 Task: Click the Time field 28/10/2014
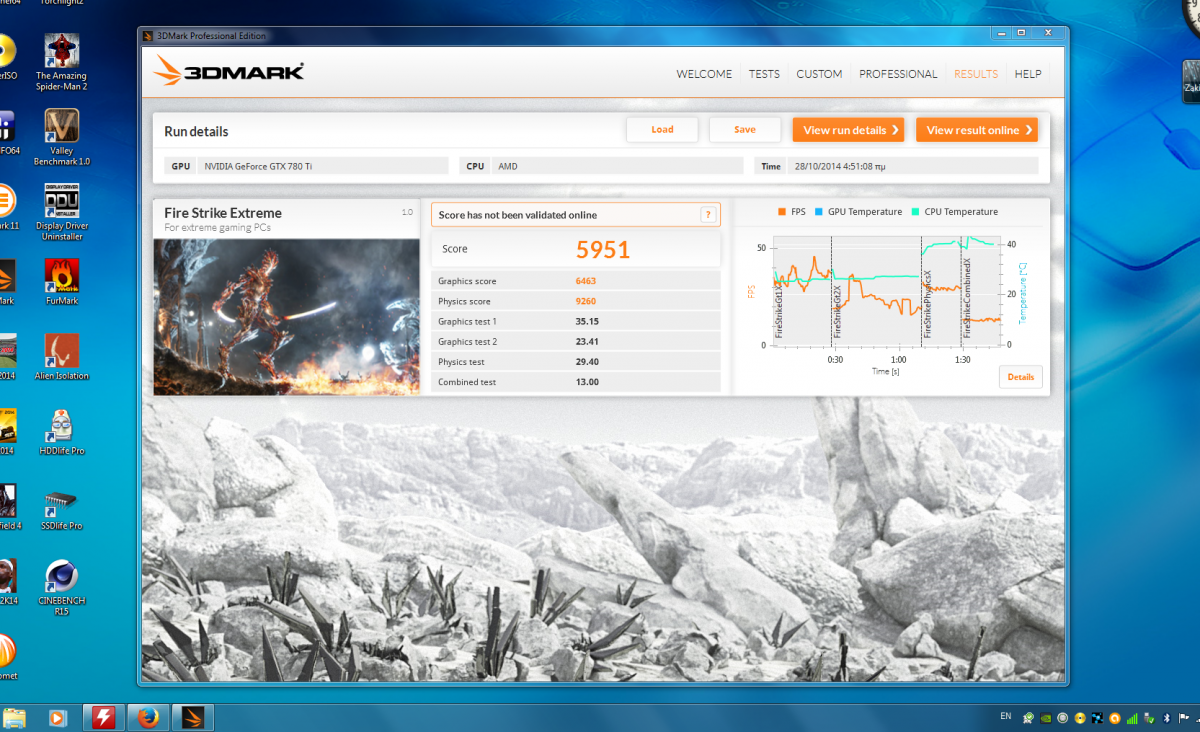(896, 166)
